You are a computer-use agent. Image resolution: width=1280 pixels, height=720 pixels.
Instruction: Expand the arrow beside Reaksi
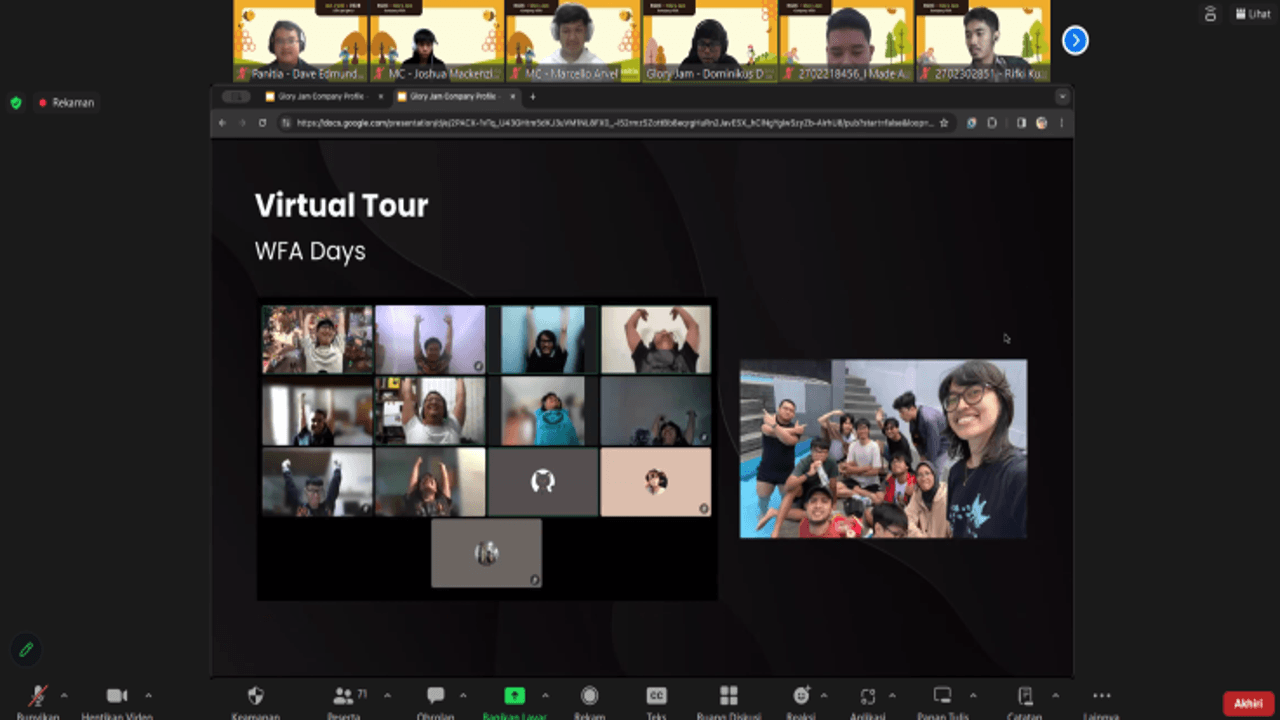point(824,695)
